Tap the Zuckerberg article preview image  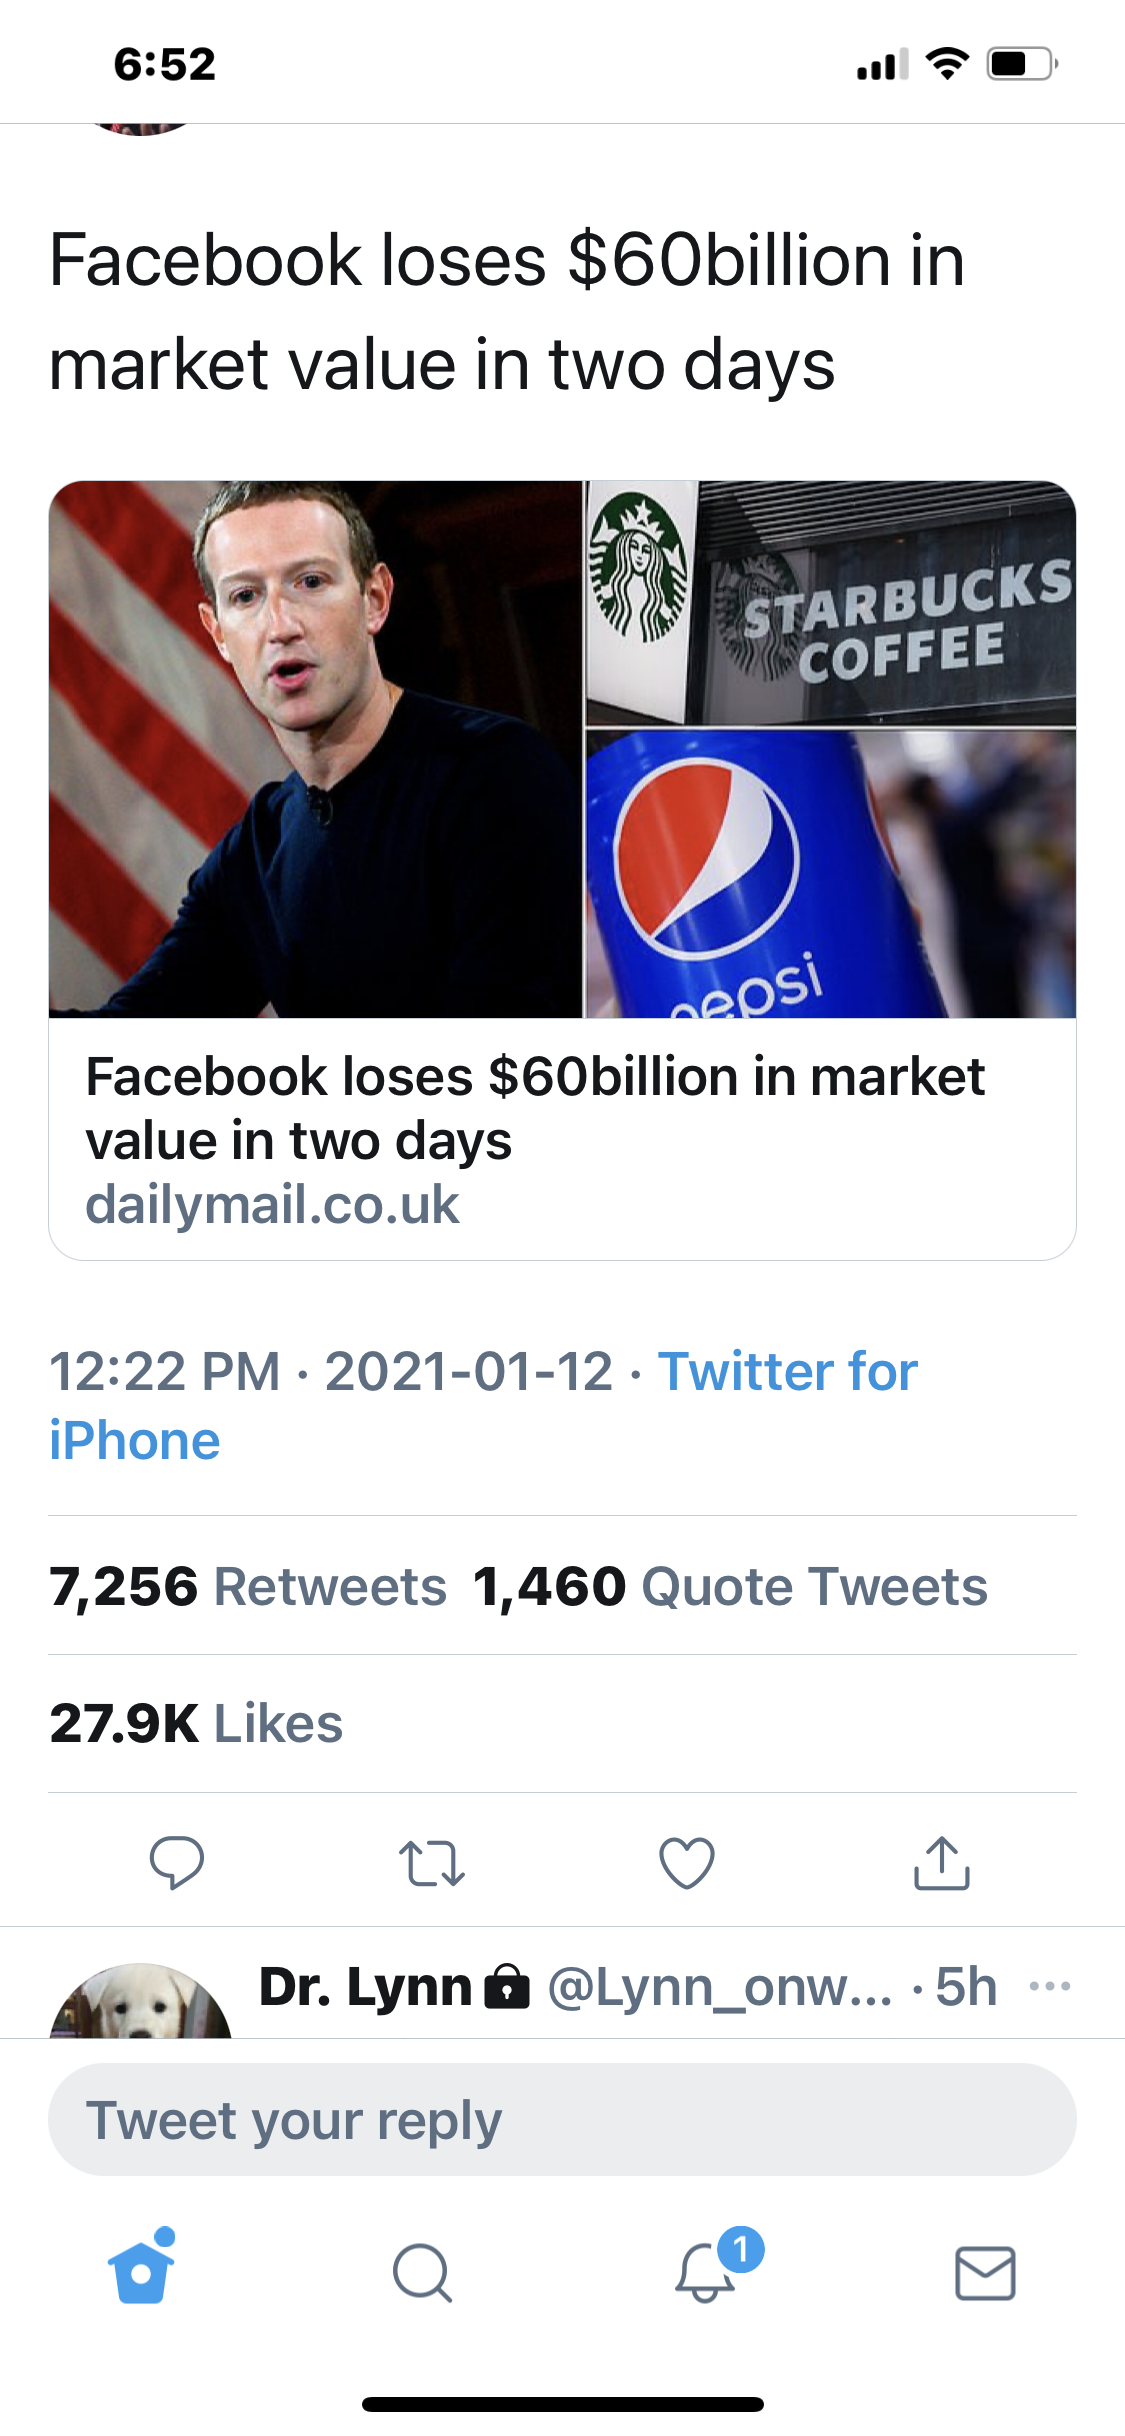pos(315,749)
